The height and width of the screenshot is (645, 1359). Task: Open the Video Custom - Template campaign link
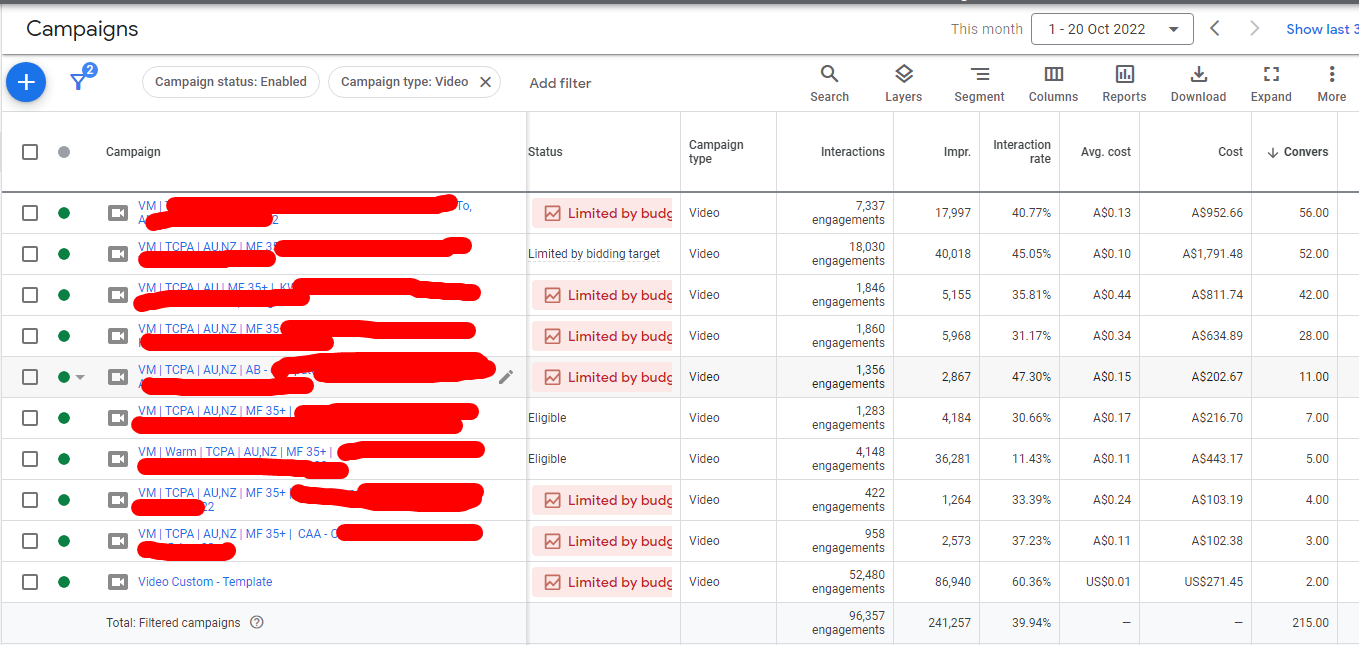[x=205, y=582]
